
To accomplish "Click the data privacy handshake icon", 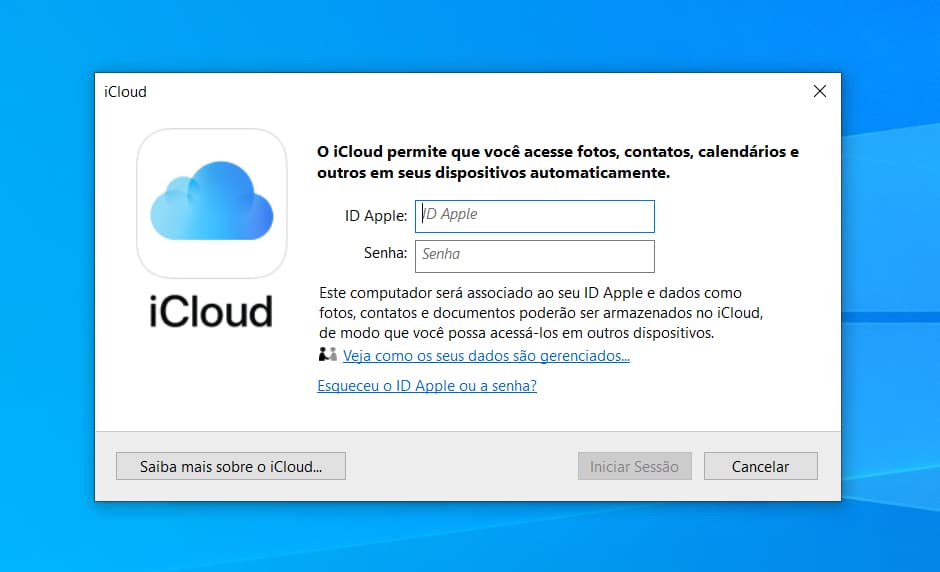I will [x=327, y=354].
